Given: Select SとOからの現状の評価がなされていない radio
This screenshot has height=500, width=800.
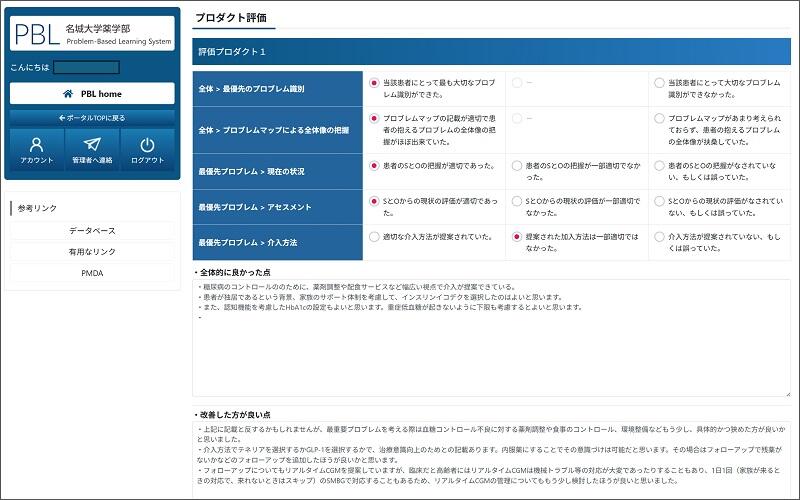Looking at the screenshot, I should pos(659,201).
